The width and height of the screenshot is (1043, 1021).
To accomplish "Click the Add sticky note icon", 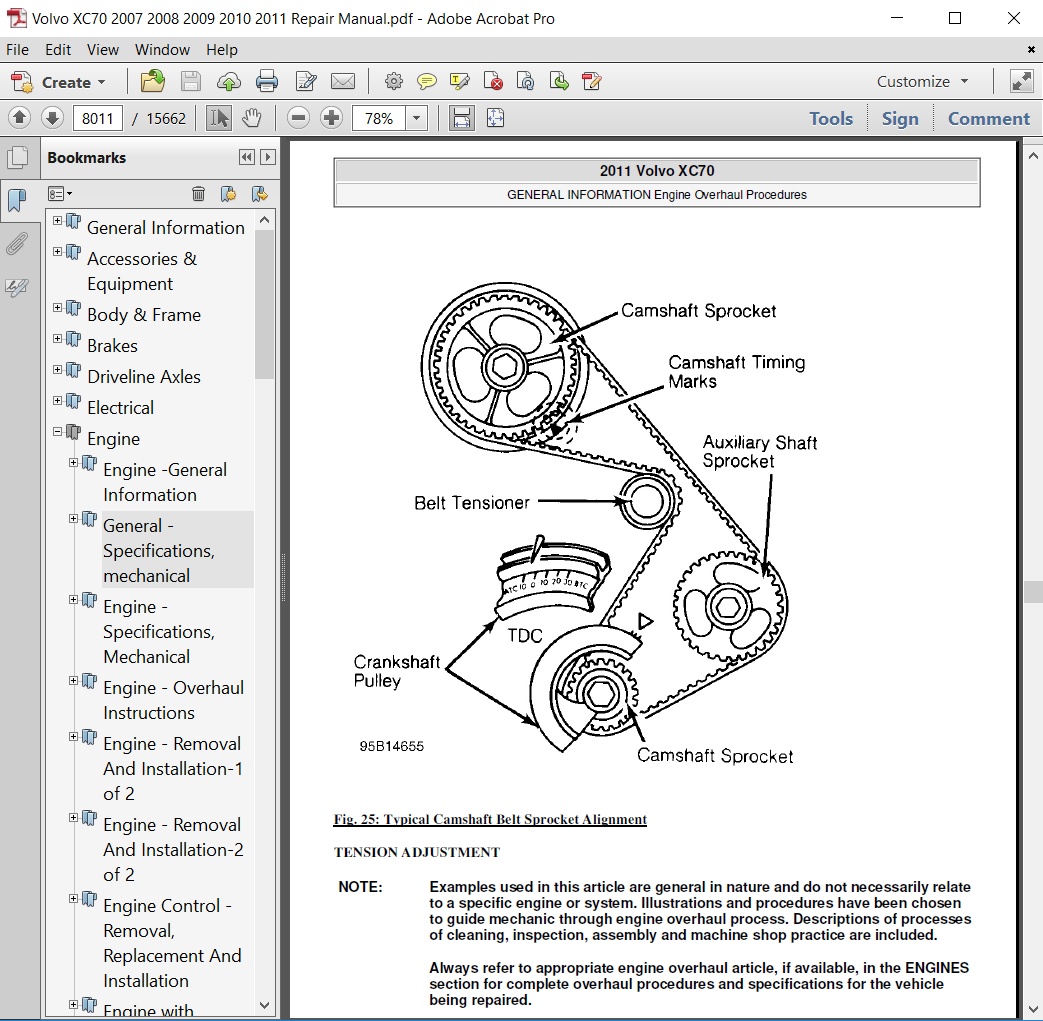I will point(426,81).
